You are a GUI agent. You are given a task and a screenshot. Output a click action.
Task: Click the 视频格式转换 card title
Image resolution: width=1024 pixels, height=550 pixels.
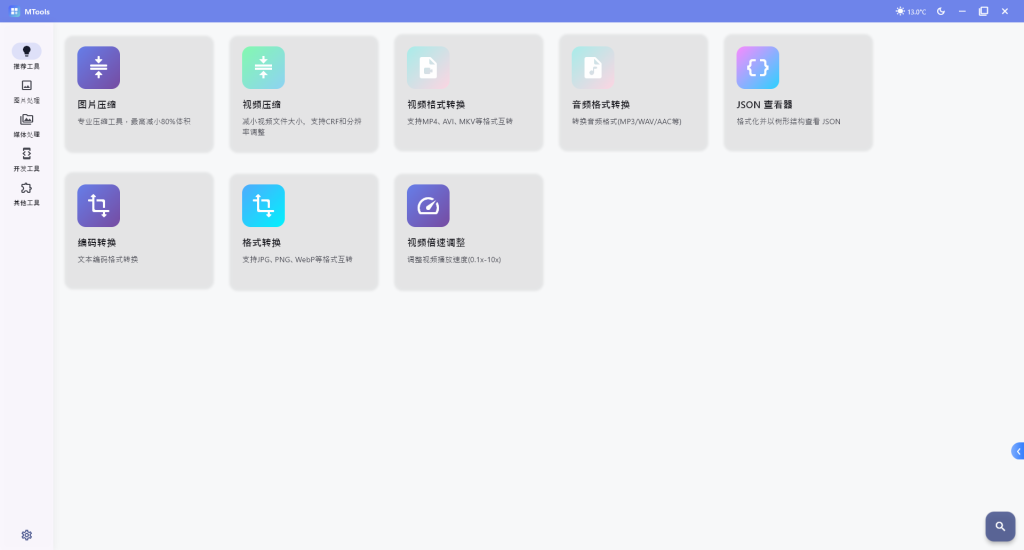436,105
